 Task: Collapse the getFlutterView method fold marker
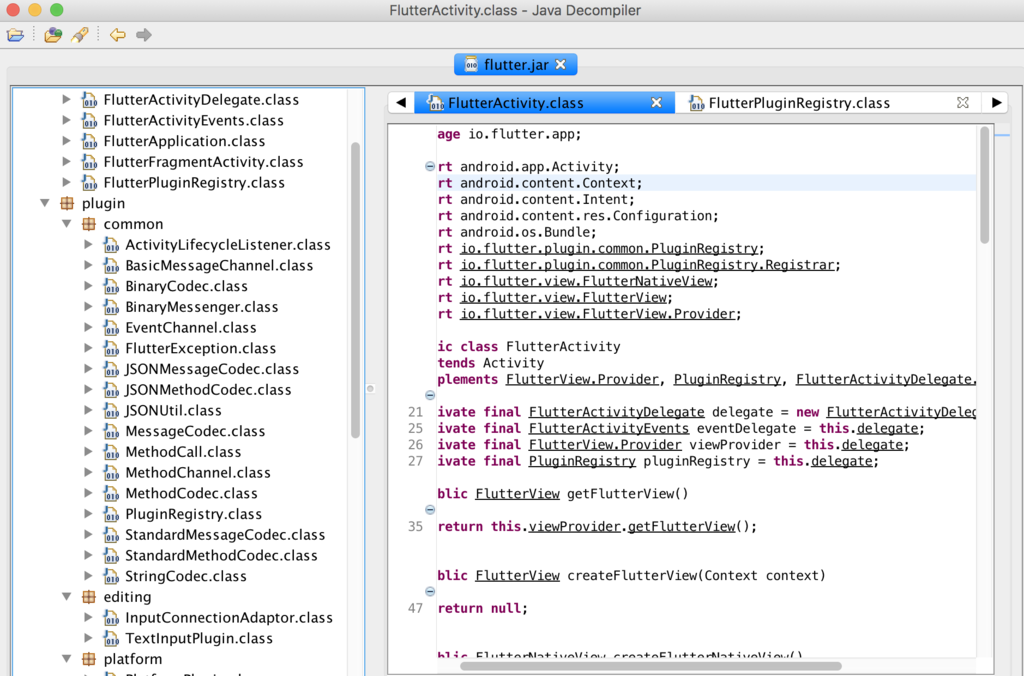click(430, 509)
